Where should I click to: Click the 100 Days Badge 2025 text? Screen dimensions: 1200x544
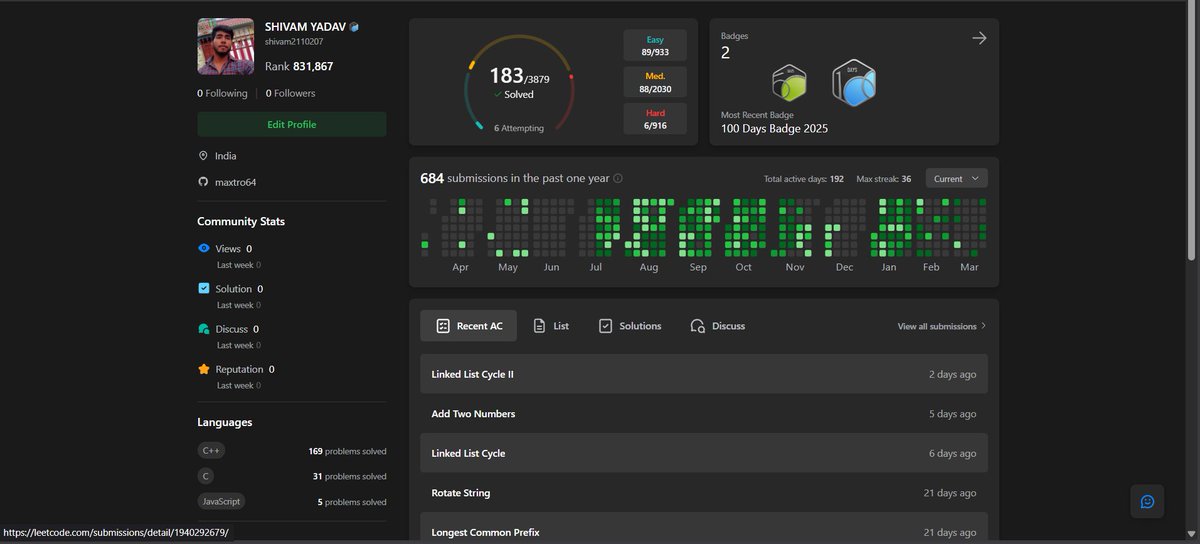point(774,129)
